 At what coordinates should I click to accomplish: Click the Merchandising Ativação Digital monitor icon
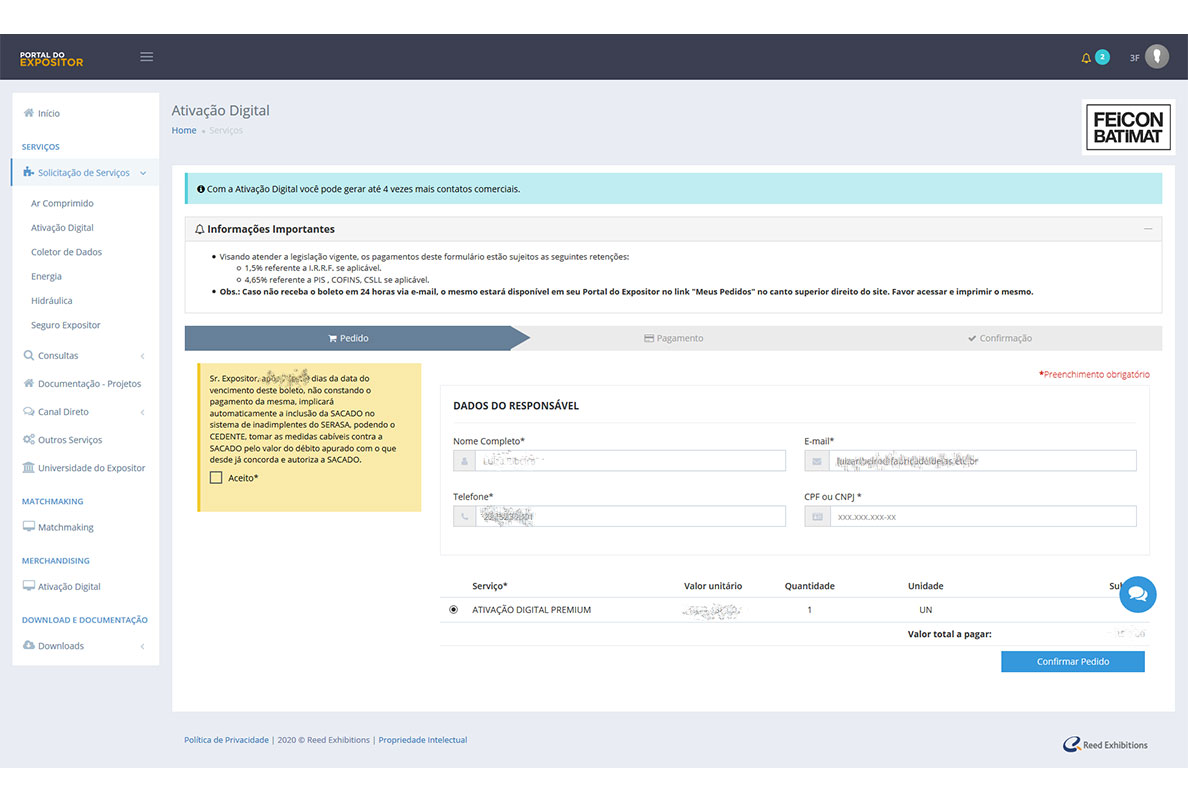coord(29,585)
